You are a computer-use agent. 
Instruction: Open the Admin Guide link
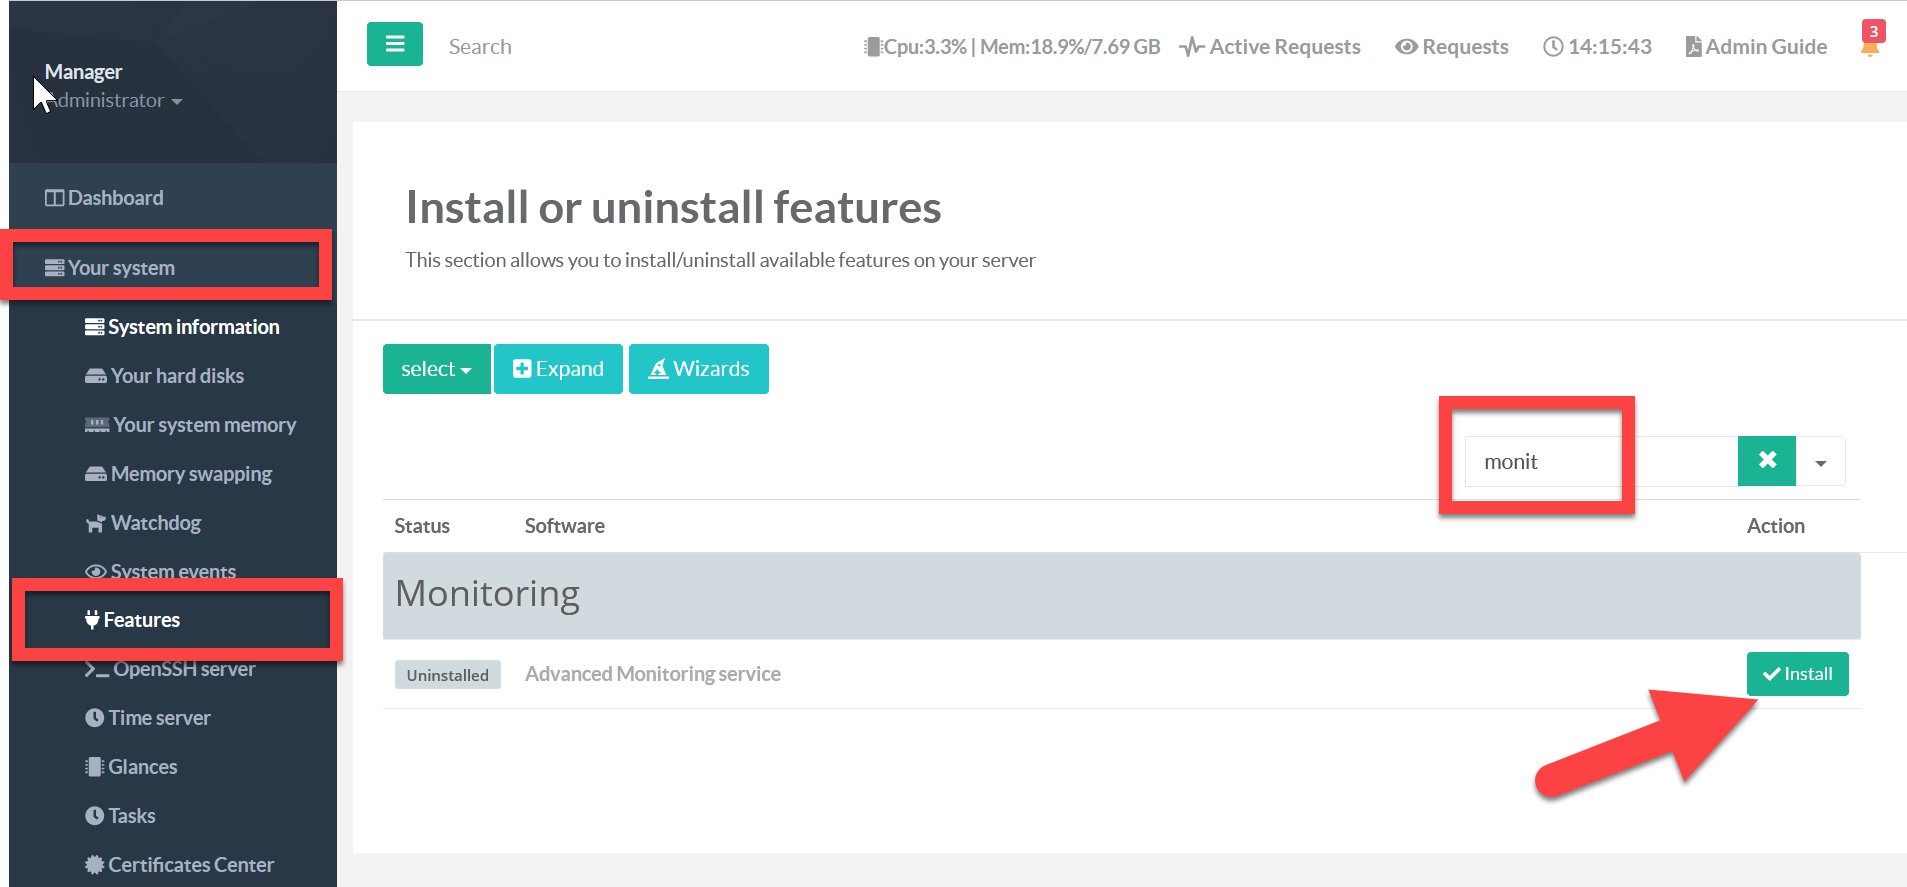pos(1756,47)
